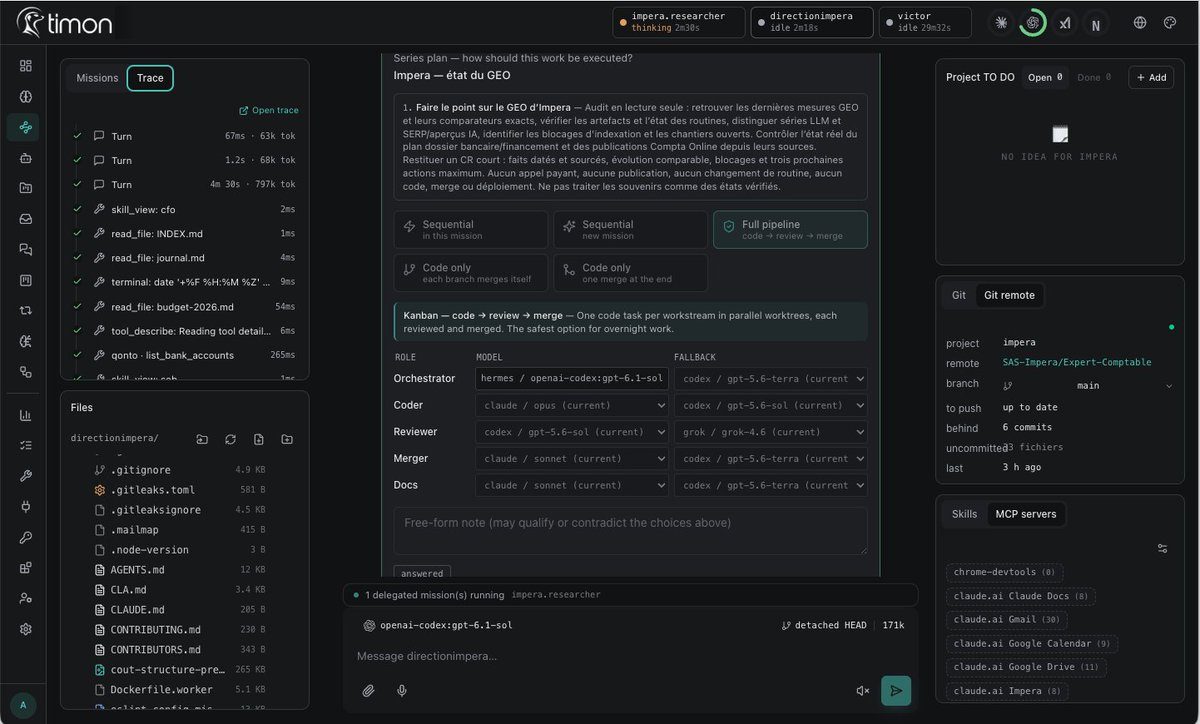
Task: Switch to the MCP servers tab
Action: pos(1026,514)
